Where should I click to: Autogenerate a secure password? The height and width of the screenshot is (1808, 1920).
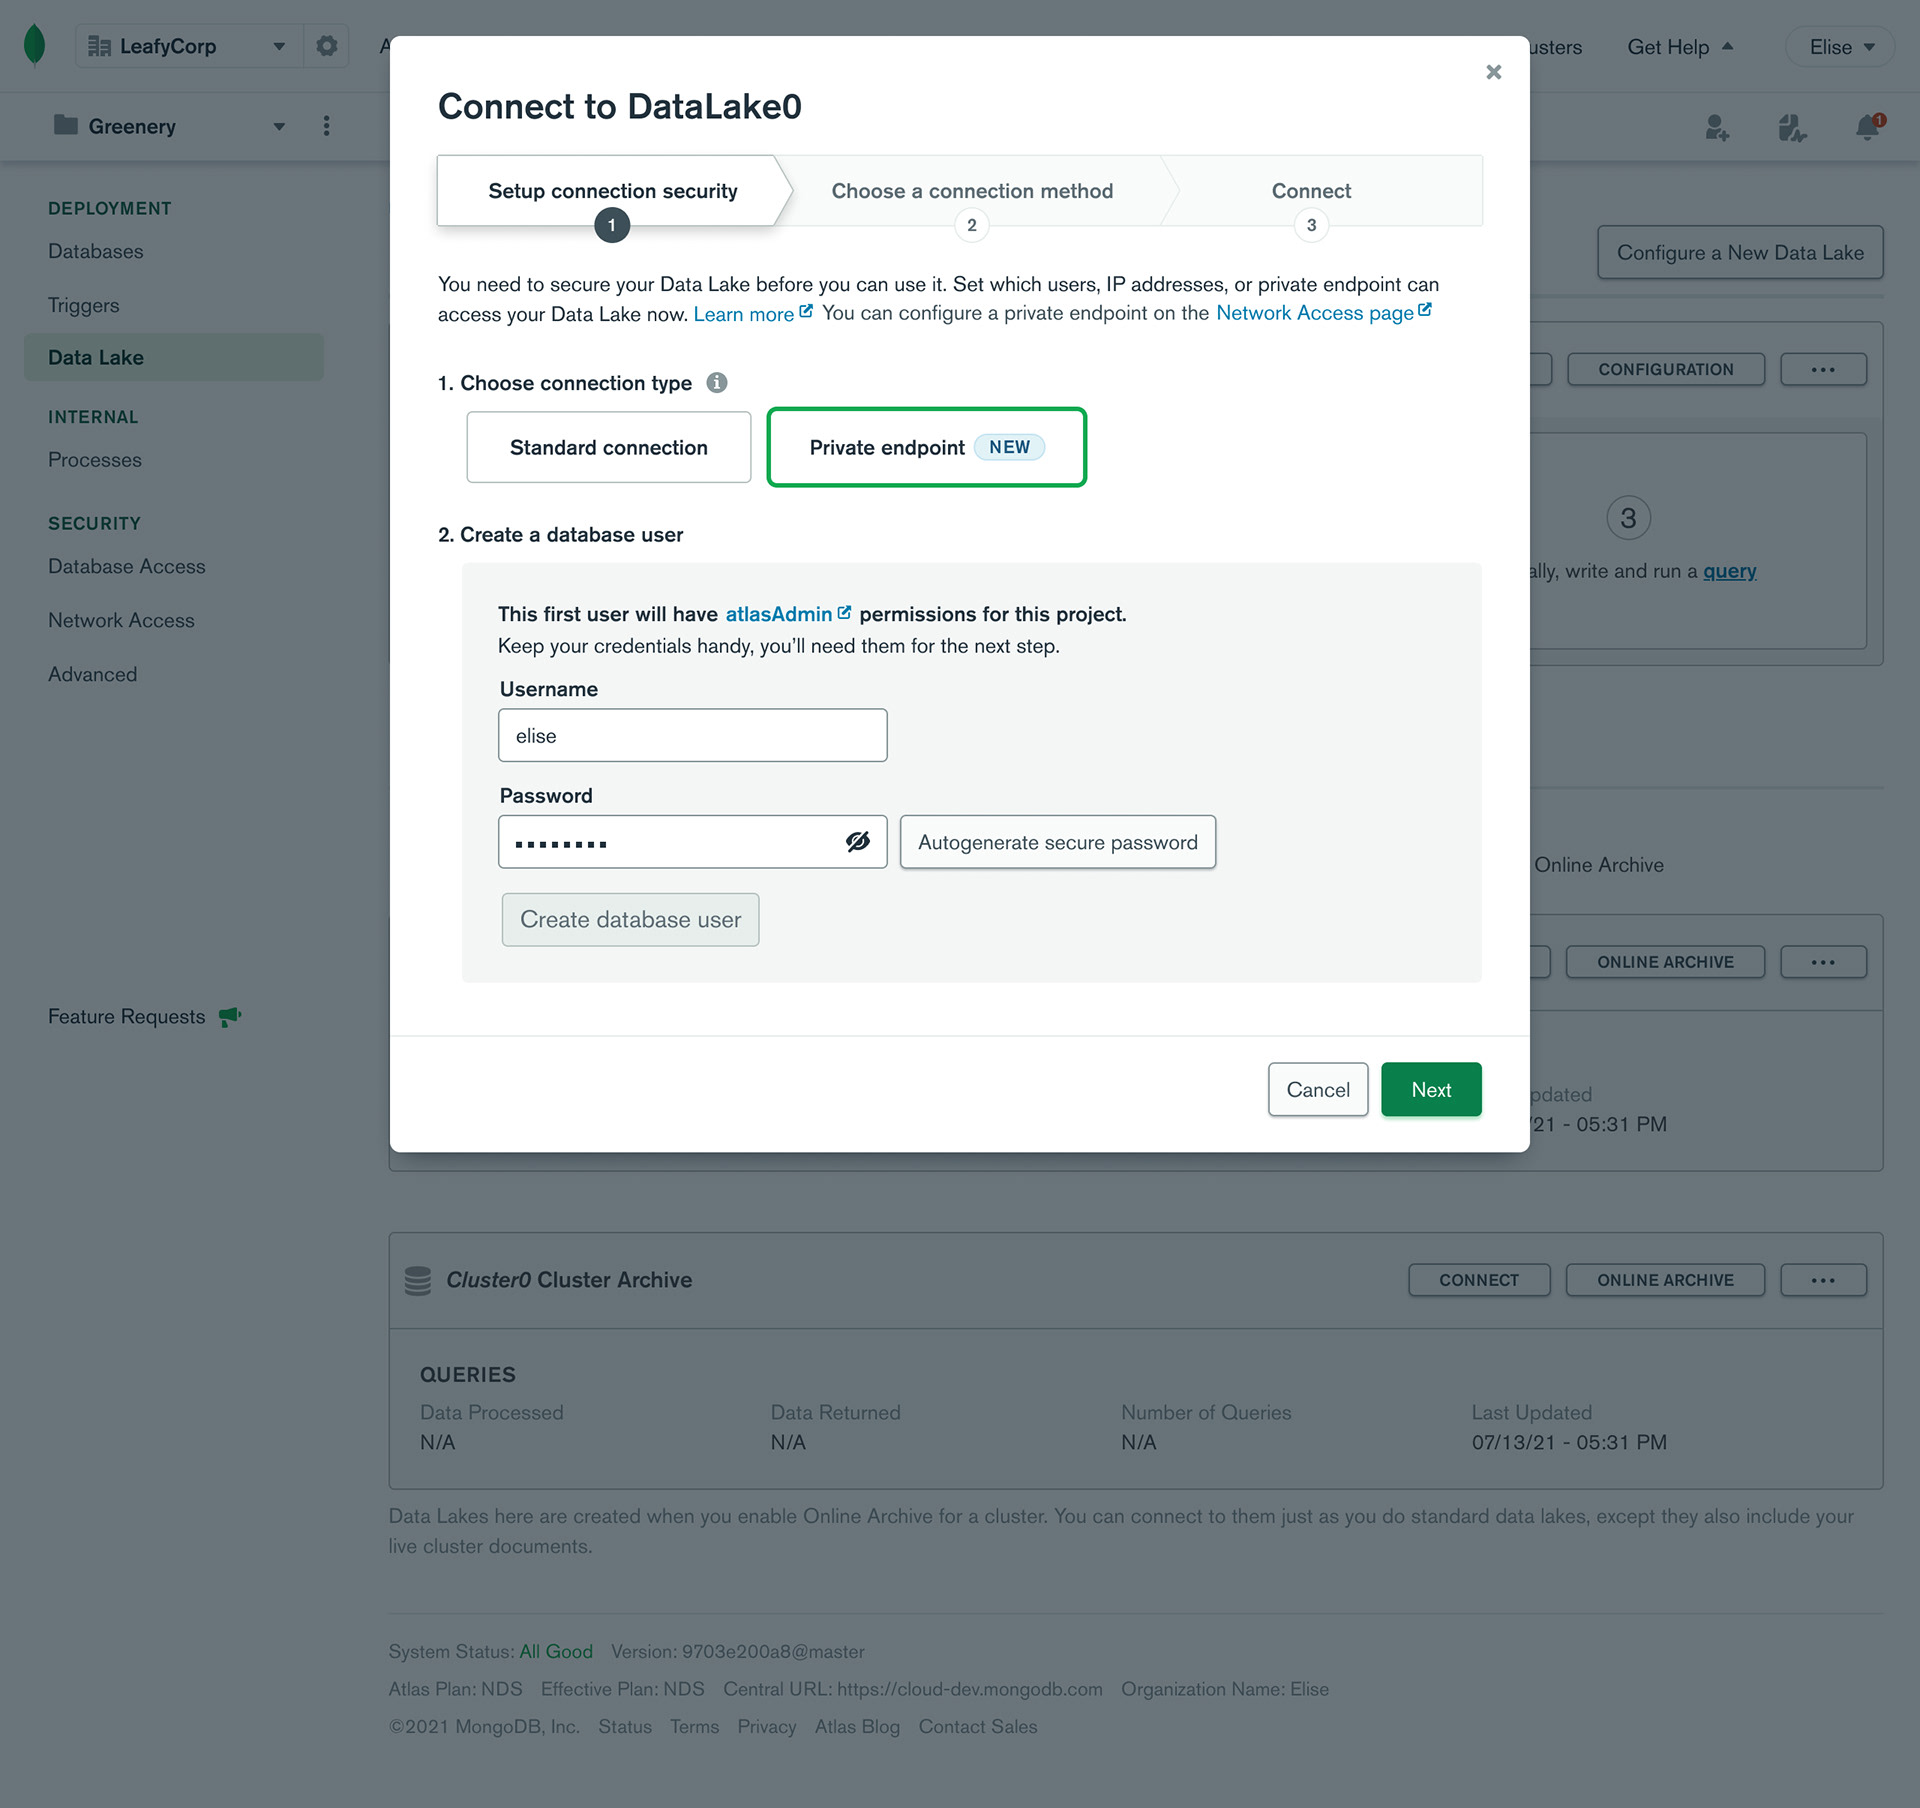pyautogui.click(x=1057, y=842)
